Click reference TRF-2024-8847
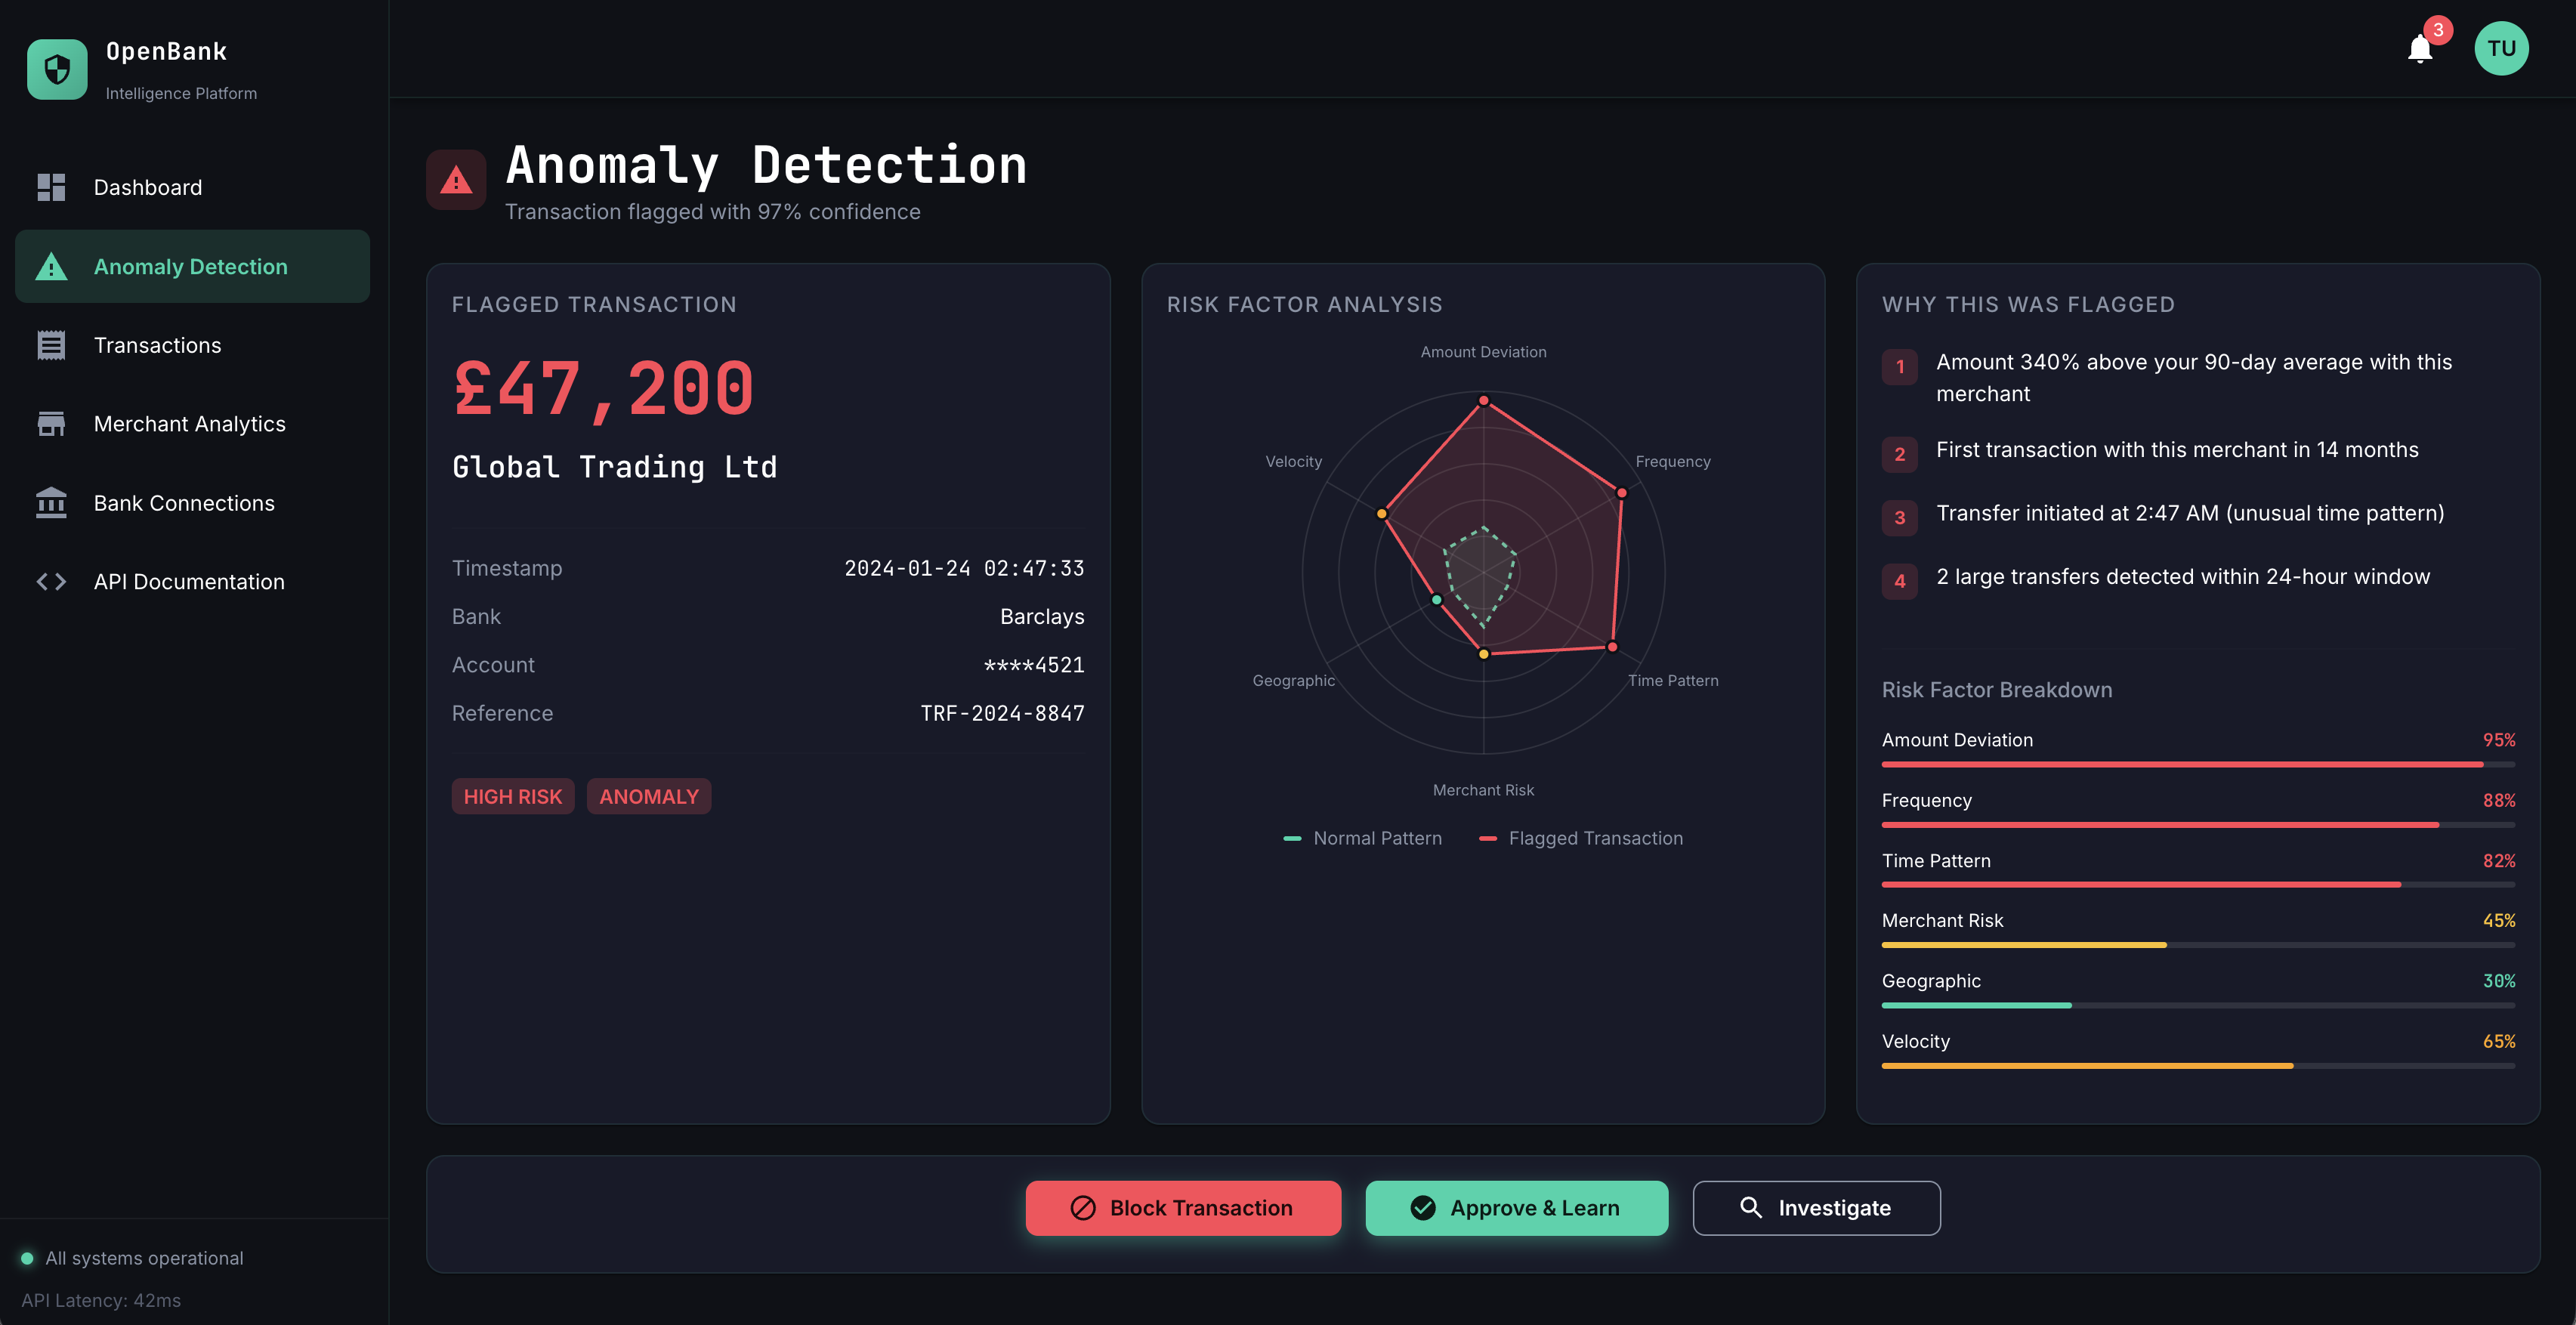The height and width of the screenshot is (1325, 2576). pos(1002,713)
